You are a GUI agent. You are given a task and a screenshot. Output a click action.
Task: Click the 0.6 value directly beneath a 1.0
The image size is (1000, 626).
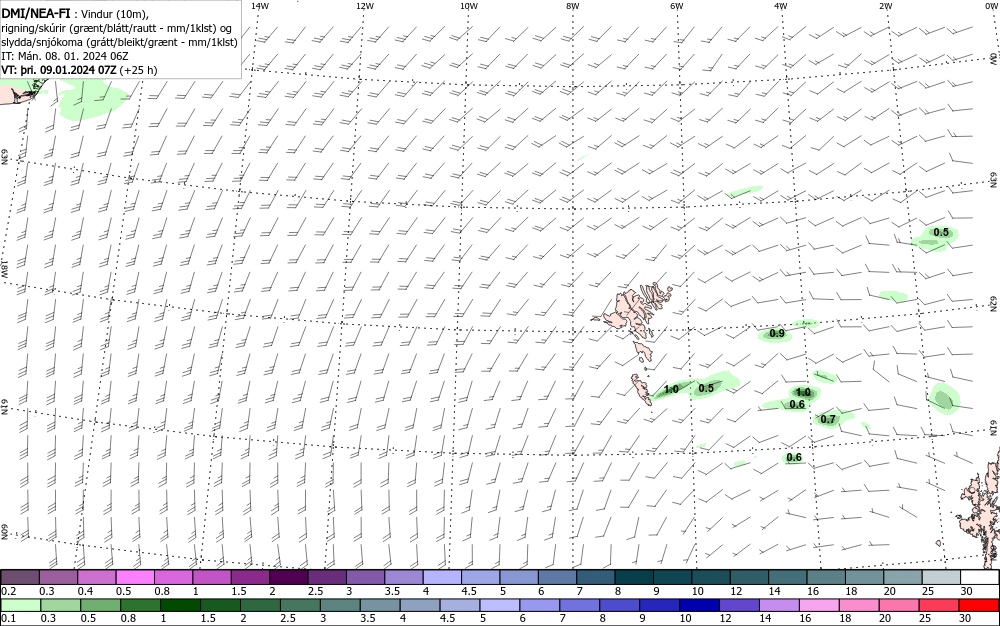click(797, 404)
